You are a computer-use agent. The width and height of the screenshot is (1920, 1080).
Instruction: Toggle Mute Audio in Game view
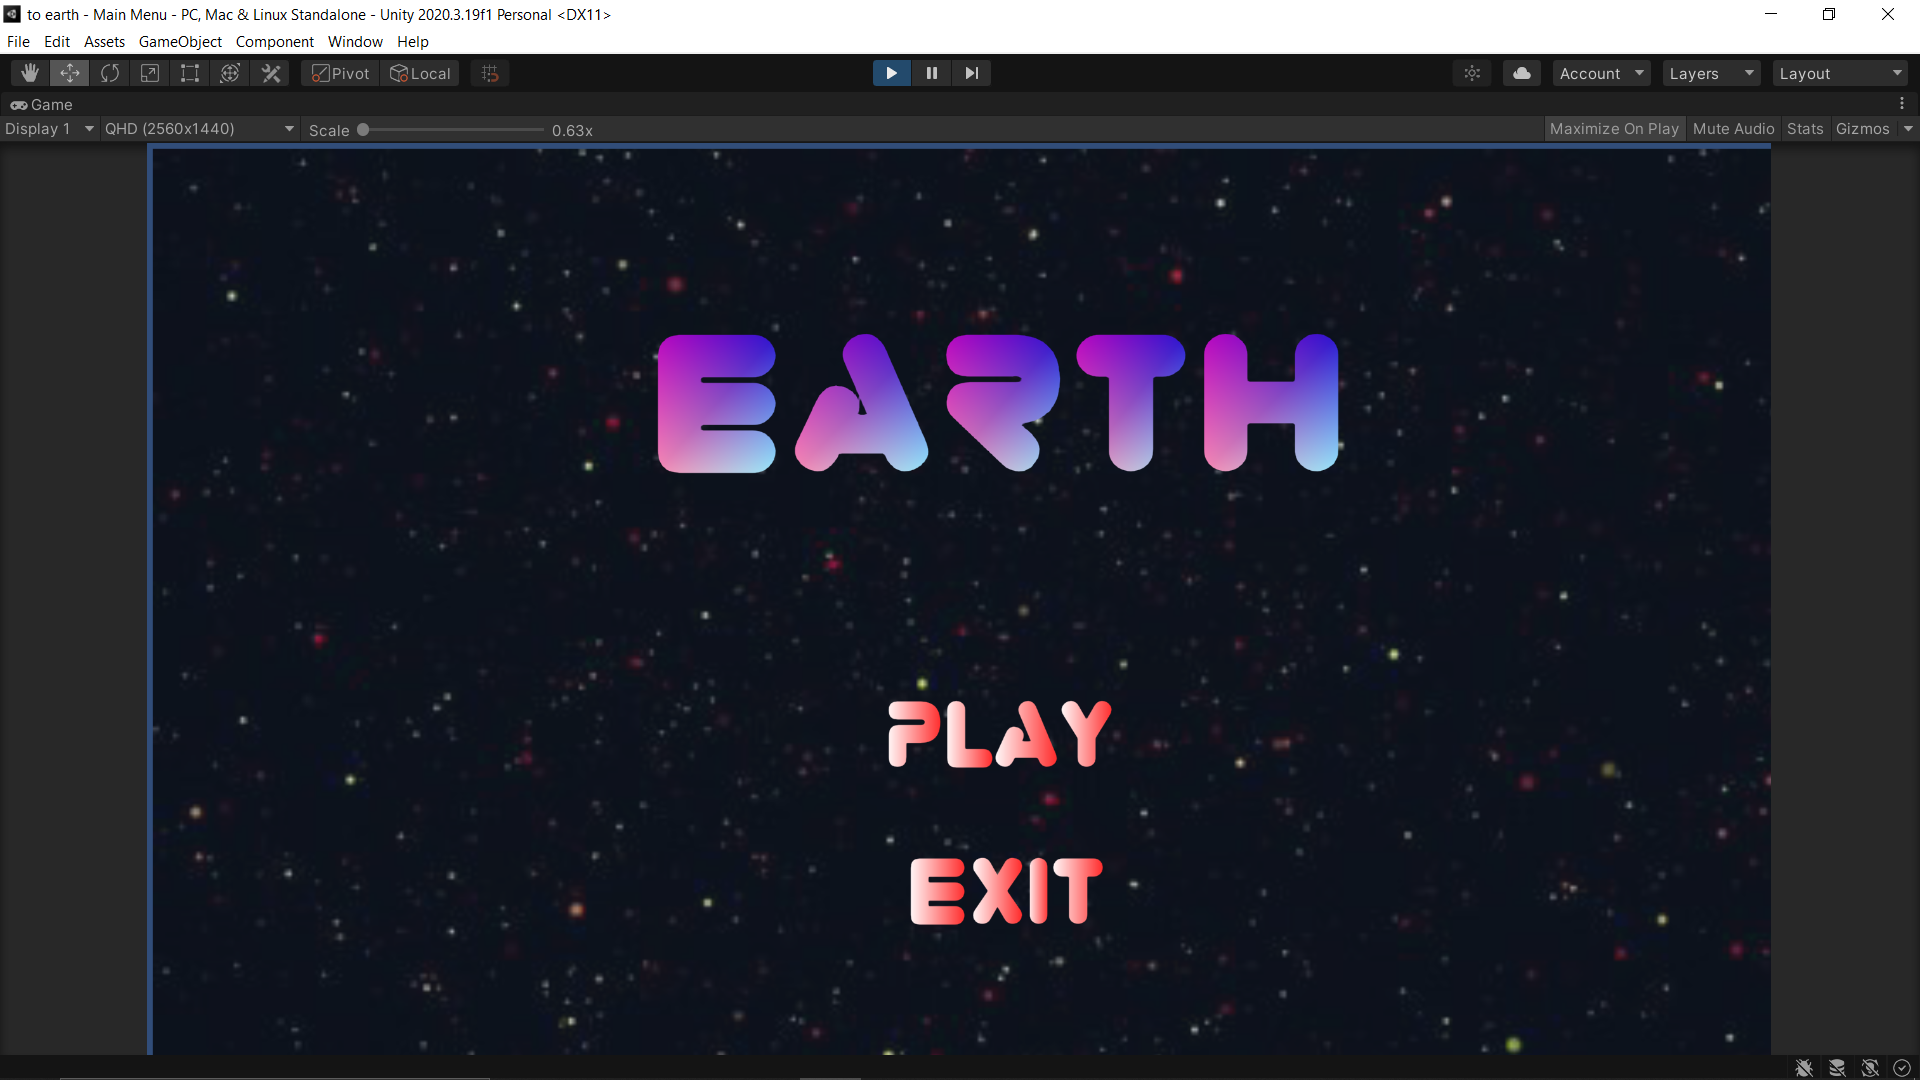pos(1733,129)
